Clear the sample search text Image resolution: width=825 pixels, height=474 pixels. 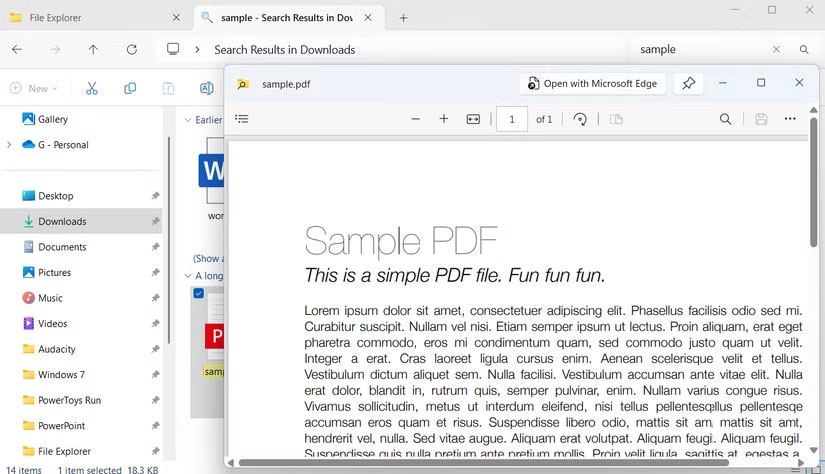tap(776, 49)
